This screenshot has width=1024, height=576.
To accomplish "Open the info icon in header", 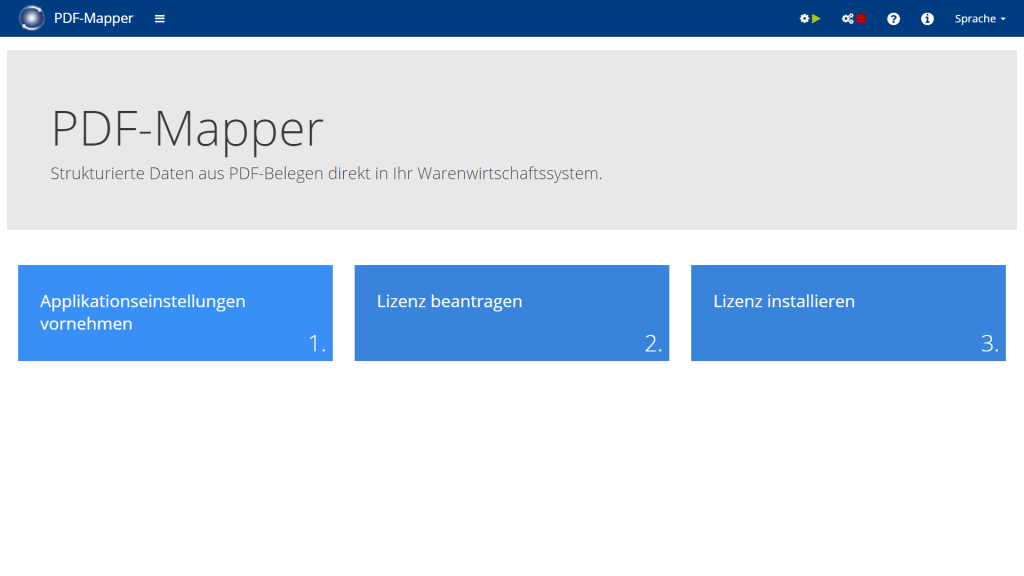I will point(927,19).
